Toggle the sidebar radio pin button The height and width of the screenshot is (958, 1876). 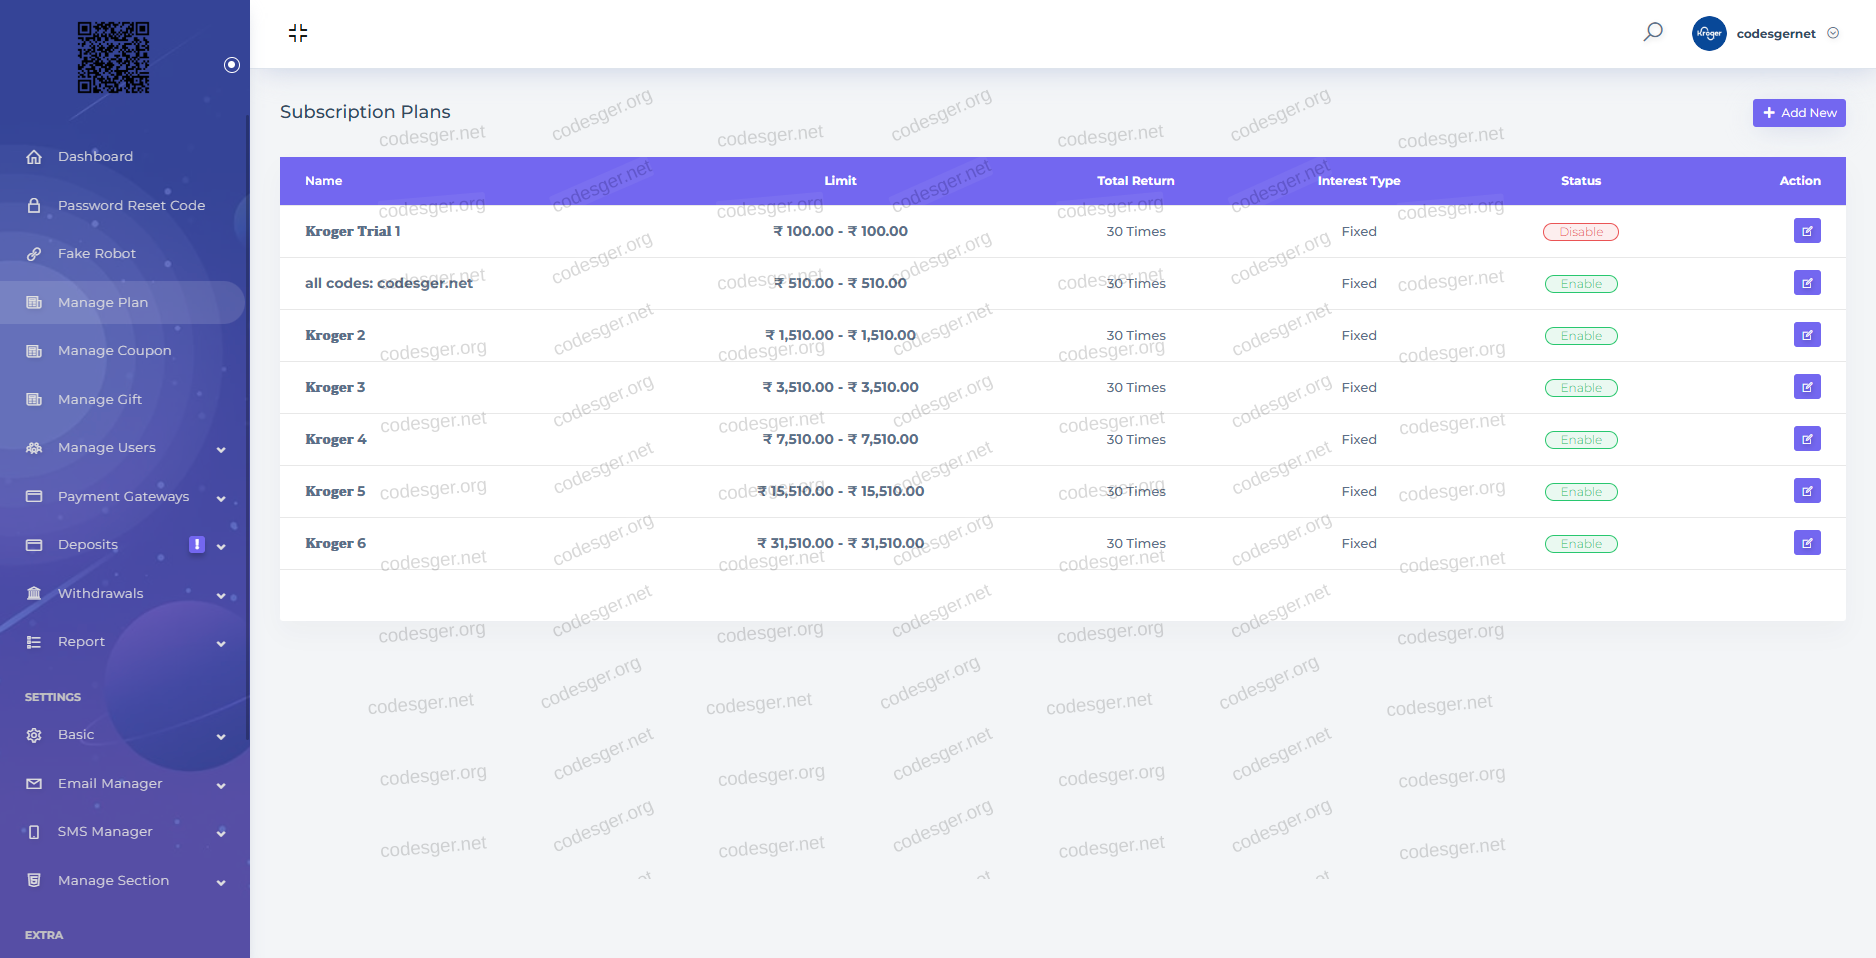(232, 65)
